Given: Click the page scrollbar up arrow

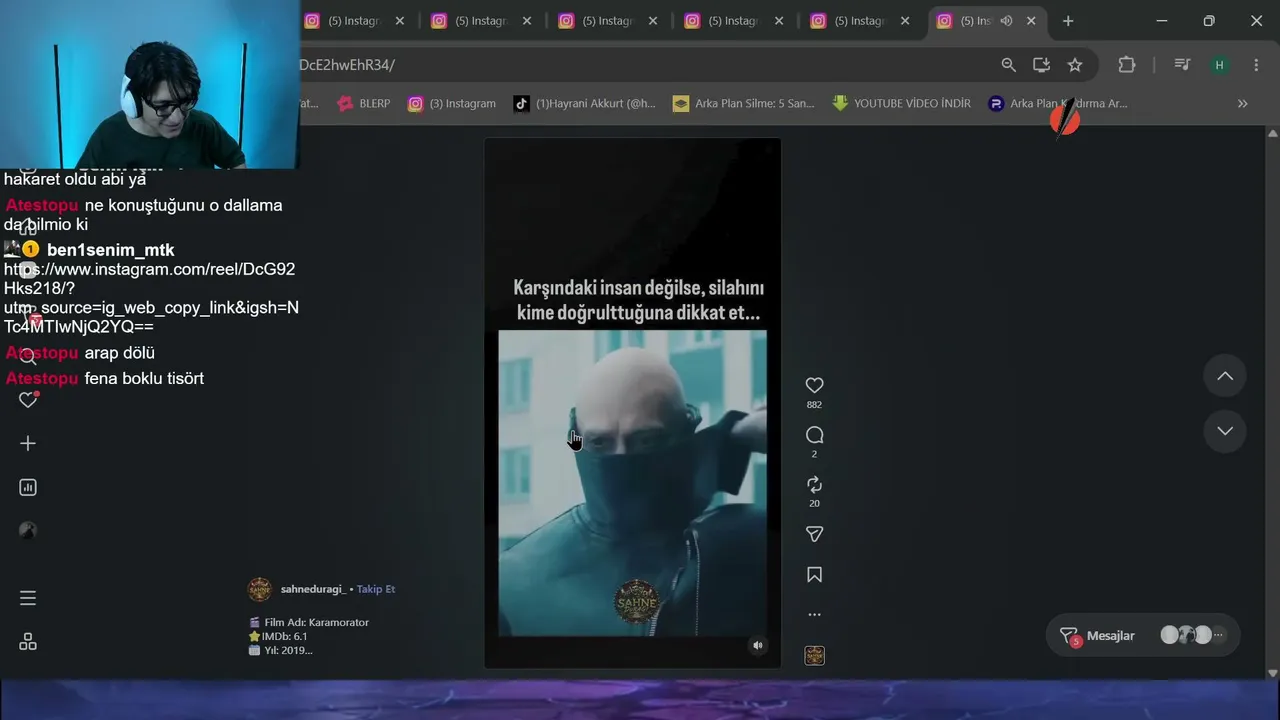Looking at the screenshot, I should point(1272,133).
